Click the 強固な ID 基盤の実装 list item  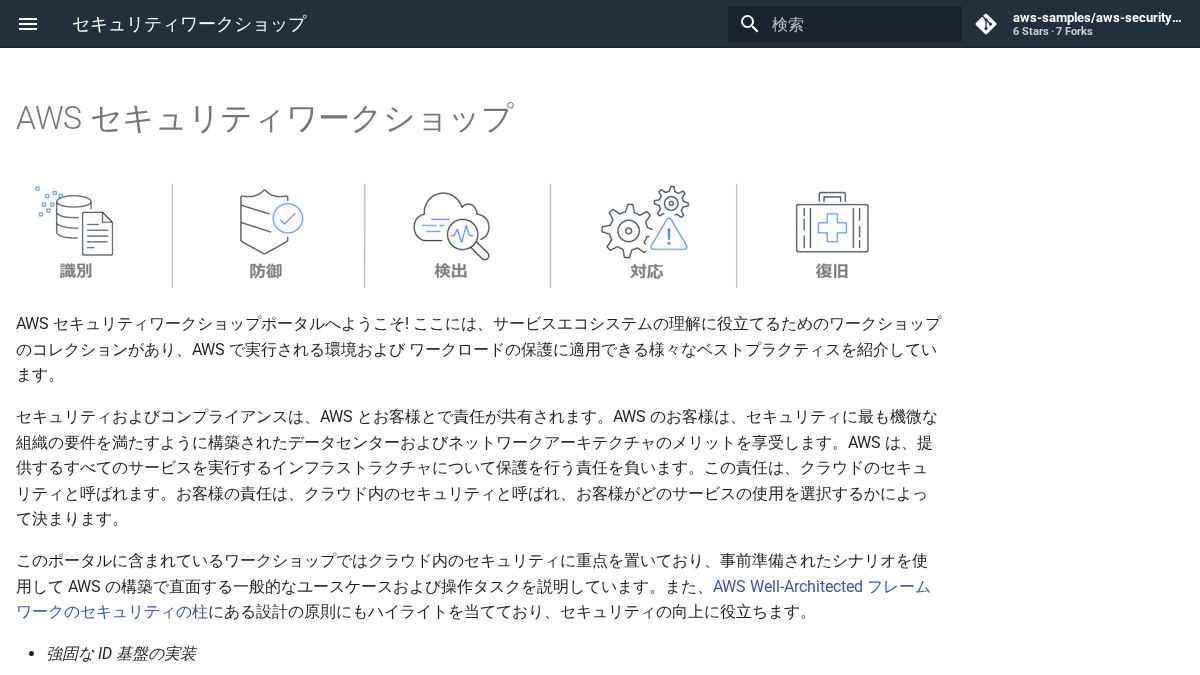click(121, 654)
